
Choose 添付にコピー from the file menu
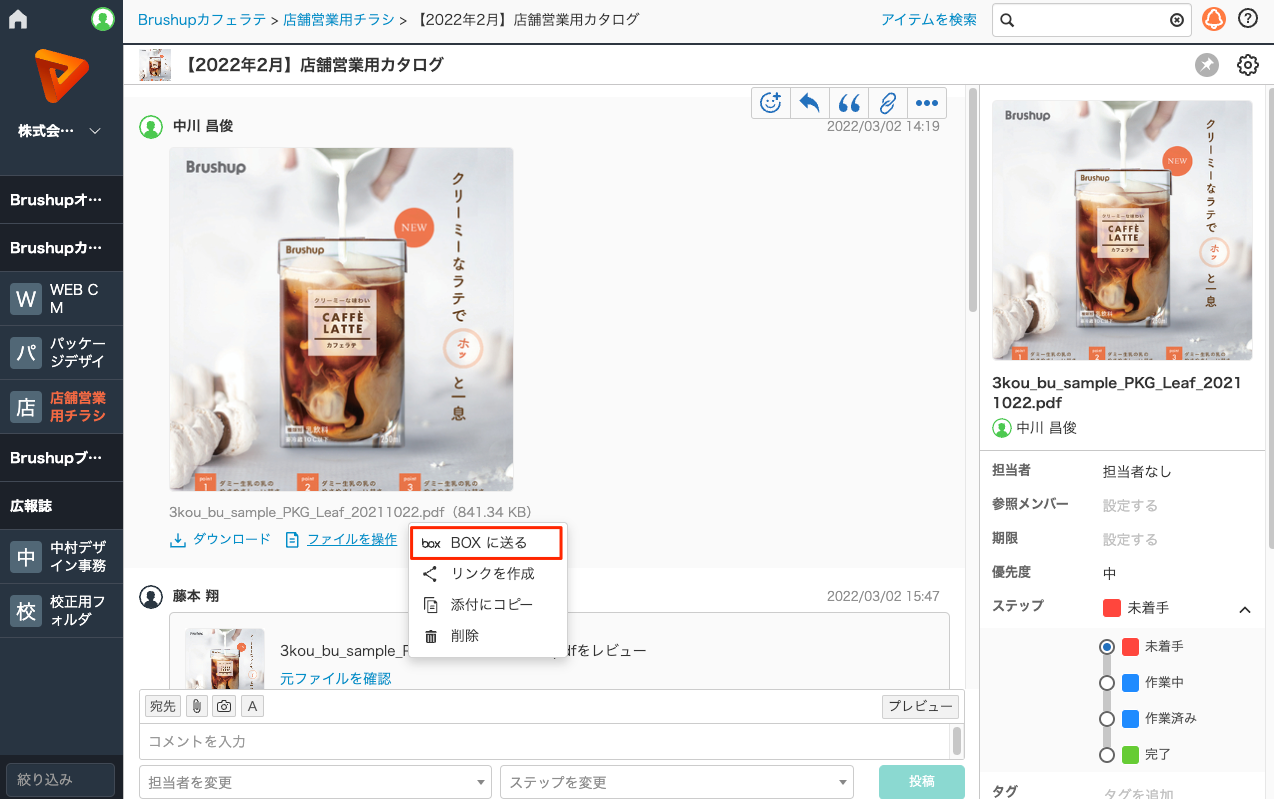(488, 605)
